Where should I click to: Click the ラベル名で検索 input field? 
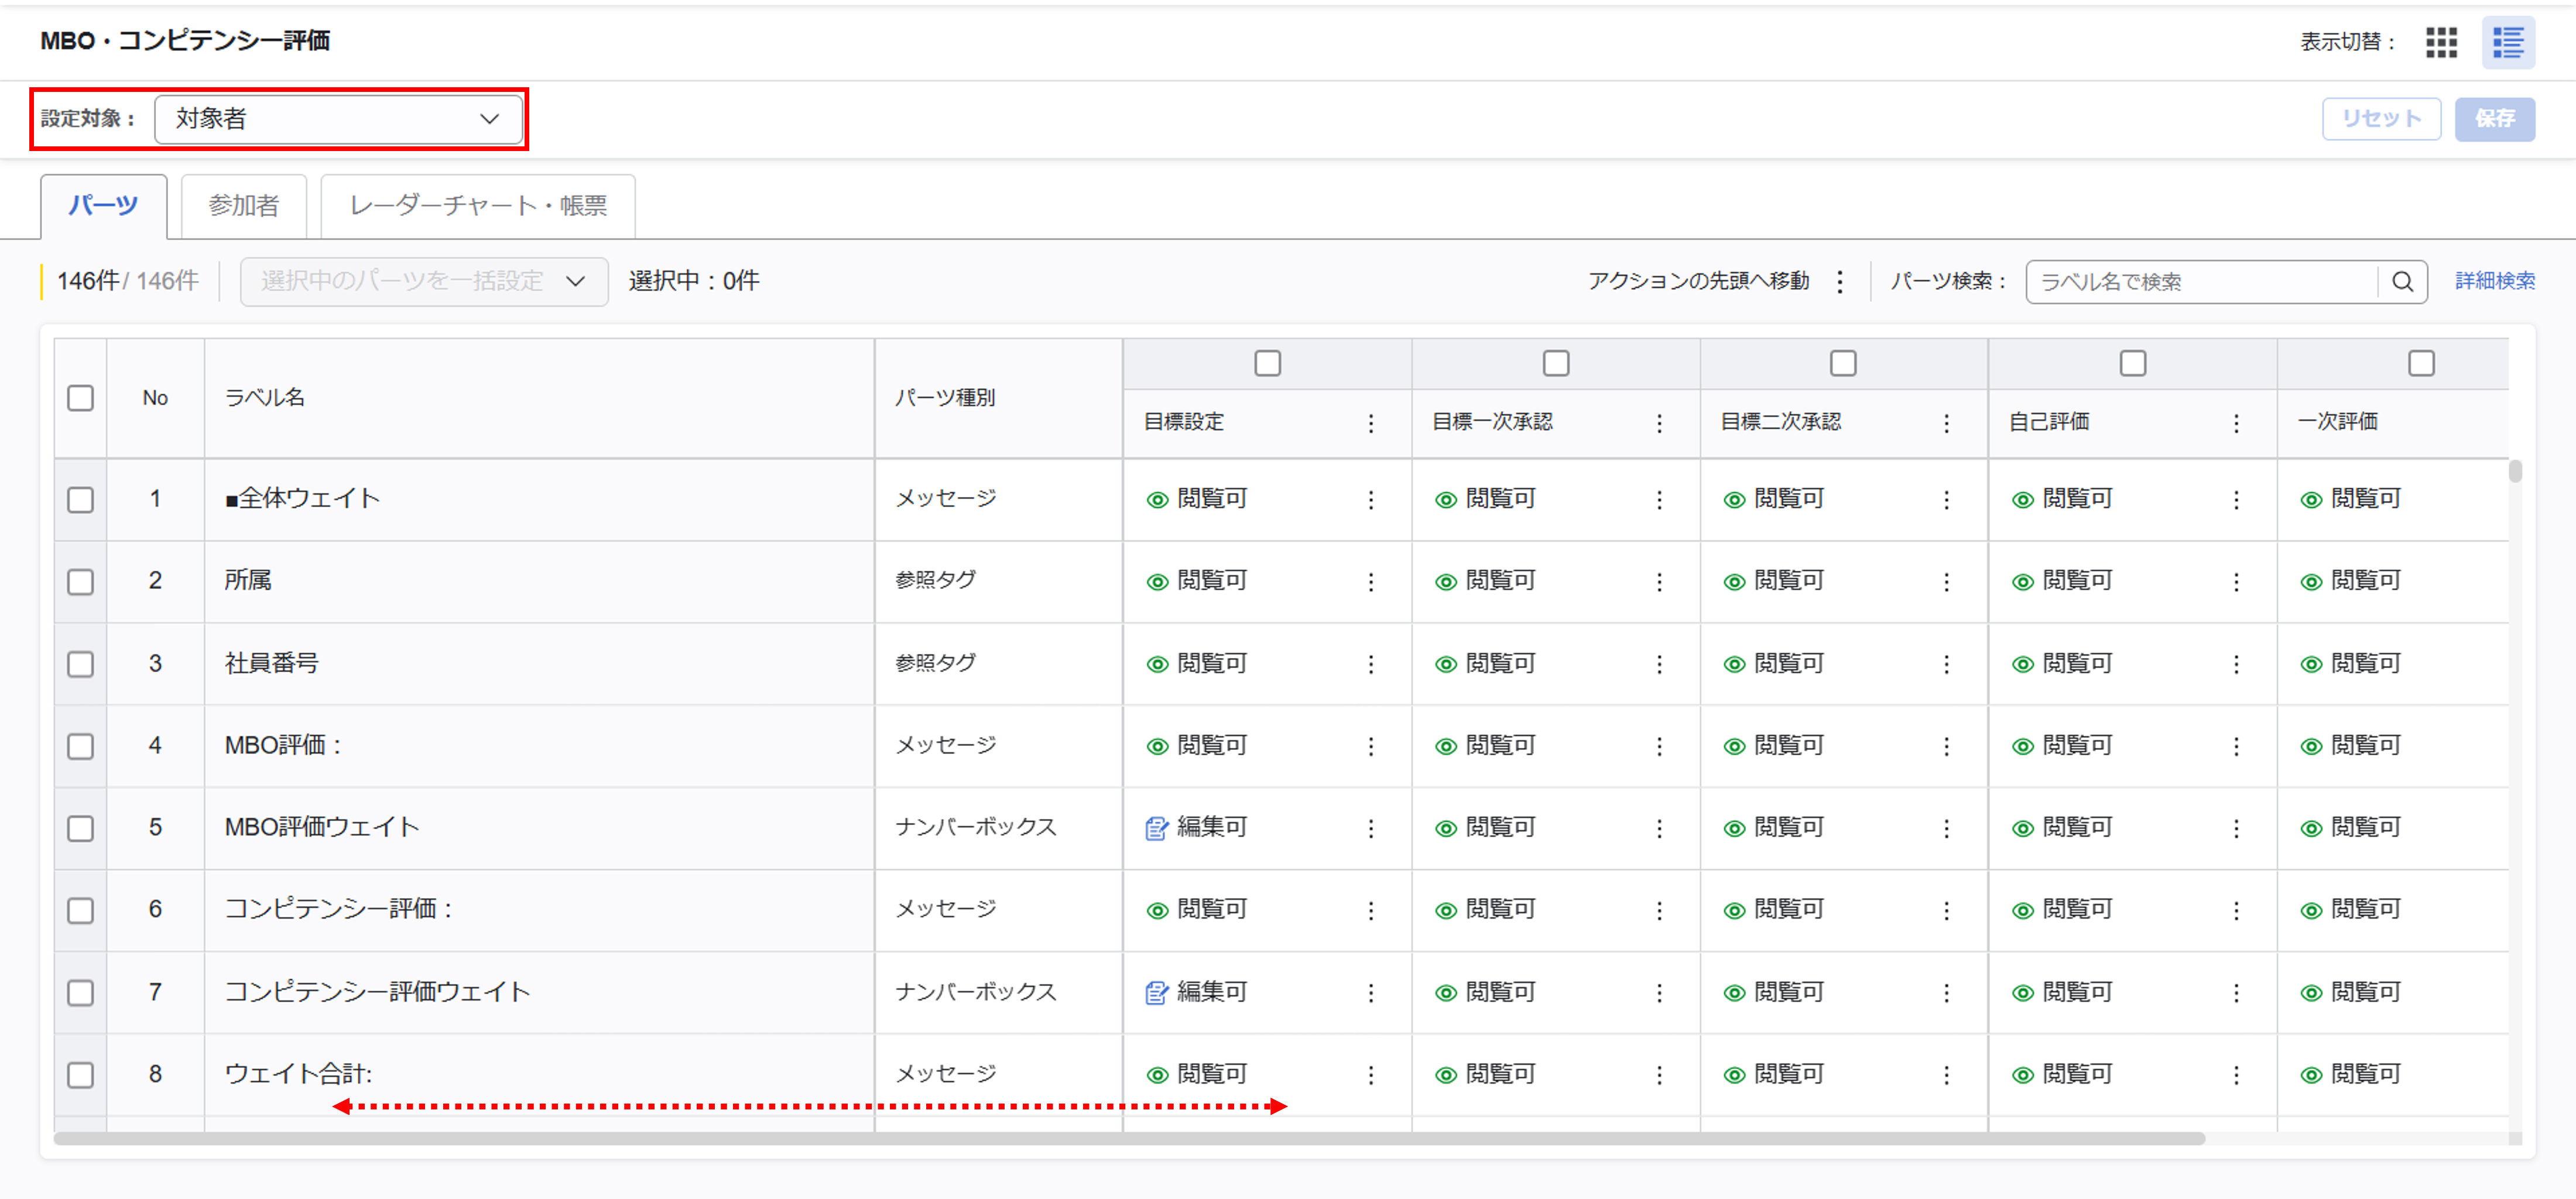[2200, 282]
